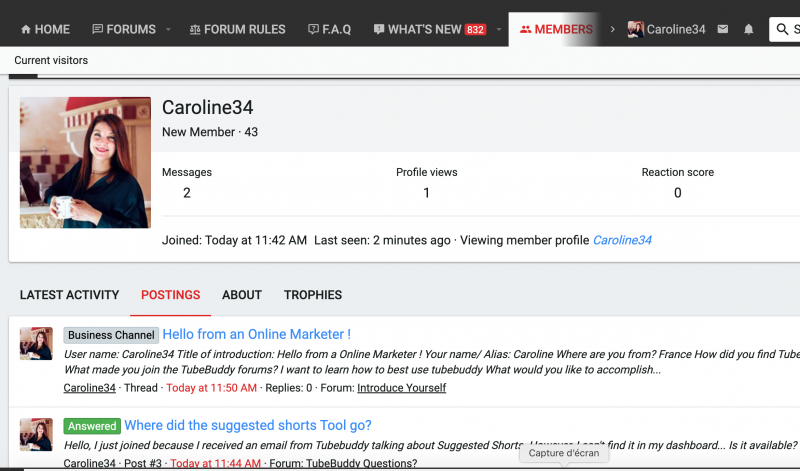Open thread 'Hello from an Online Marketer !'
The image size is (800, 471).
[257, 334]
